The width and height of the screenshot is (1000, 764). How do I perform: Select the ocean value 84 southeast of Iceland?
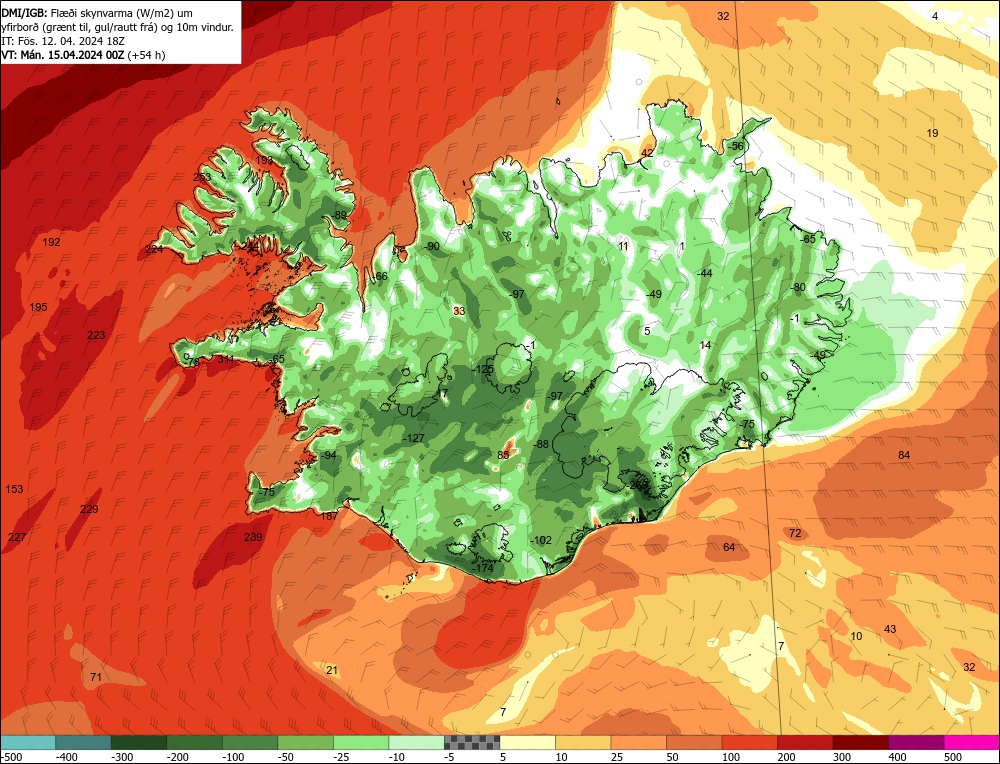coord(904,455)
